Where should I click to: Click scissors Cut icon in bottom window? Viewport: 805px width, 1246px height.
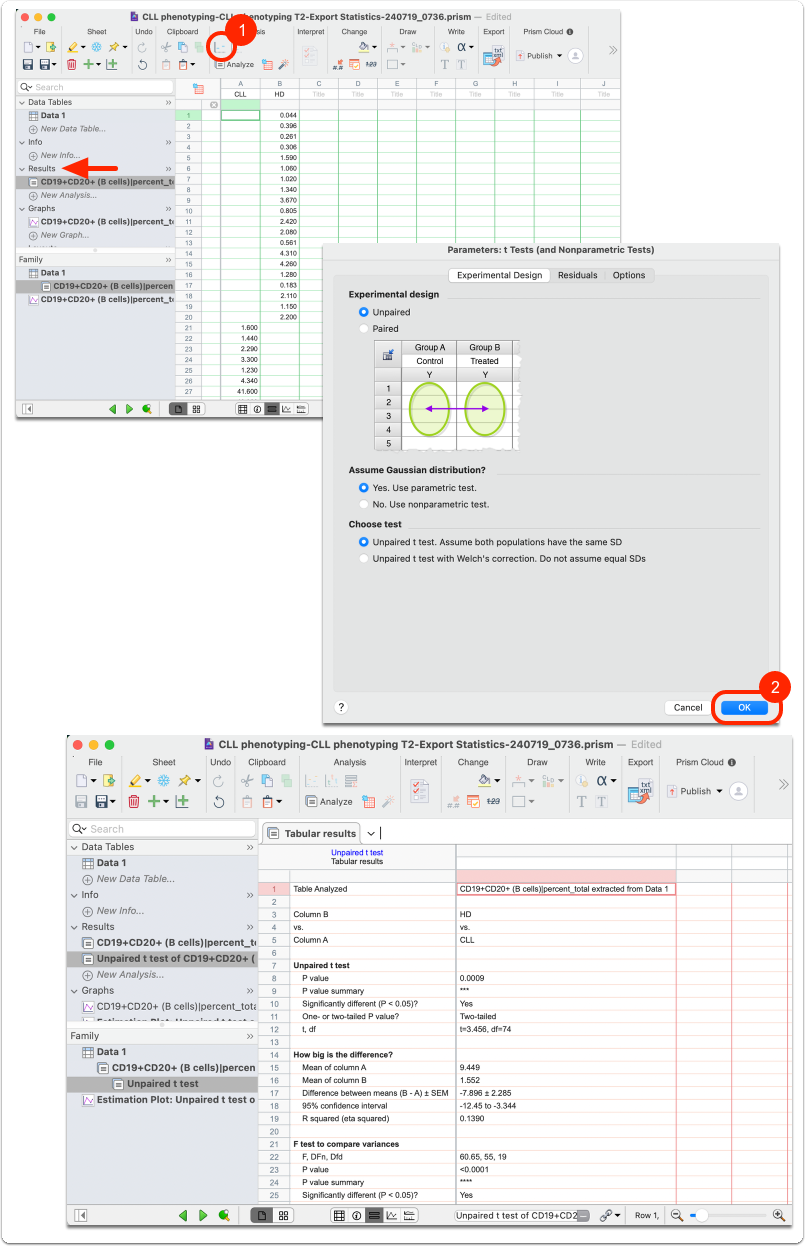coord(247,781)
